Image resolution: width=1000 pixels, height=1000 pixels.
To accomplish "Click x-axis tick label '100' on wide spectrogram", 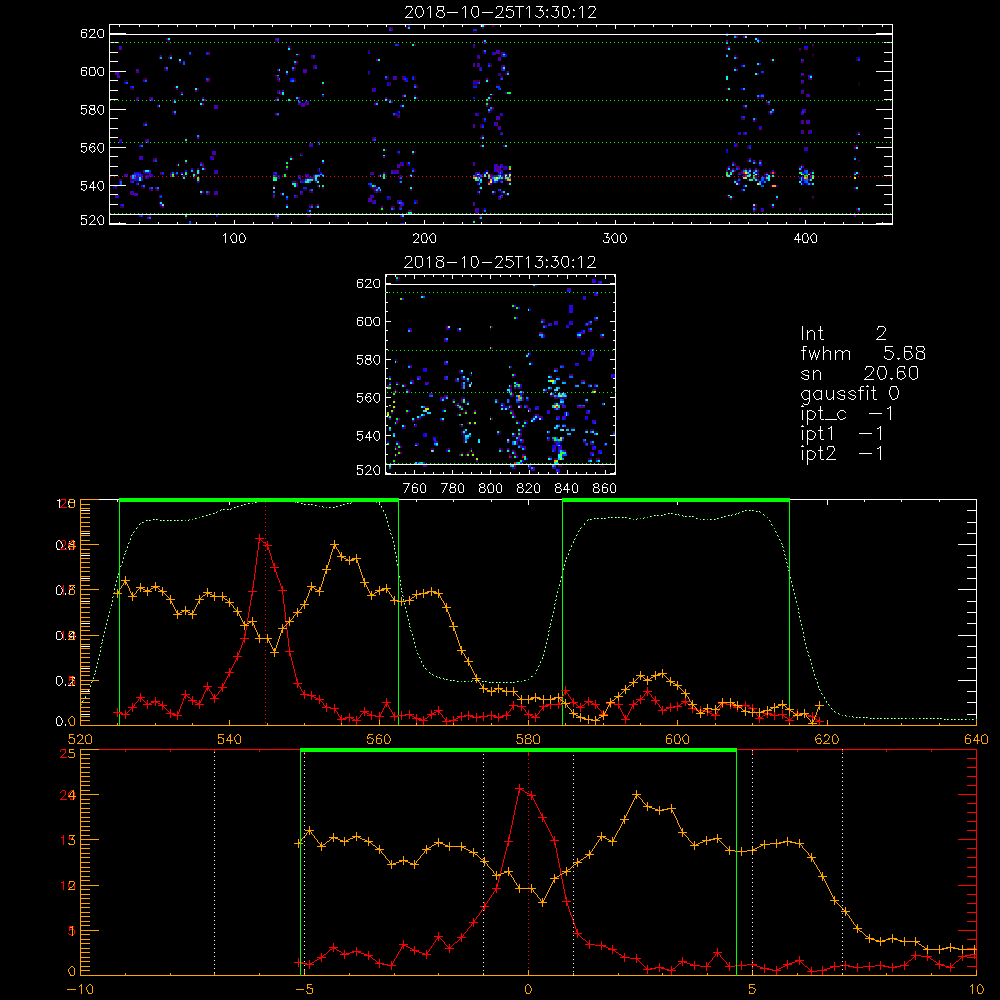I will [x=234, y=239].
